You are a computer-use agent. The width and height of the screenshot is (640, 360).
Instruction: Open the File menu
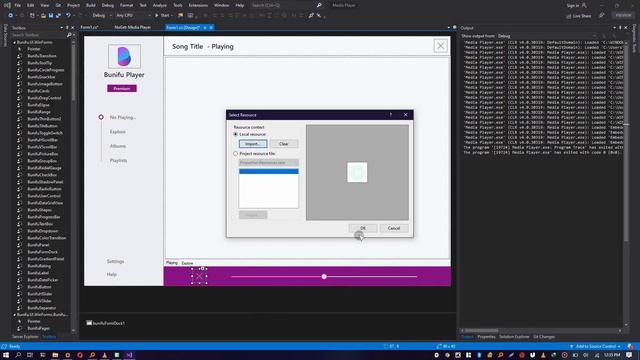point(18,5)
